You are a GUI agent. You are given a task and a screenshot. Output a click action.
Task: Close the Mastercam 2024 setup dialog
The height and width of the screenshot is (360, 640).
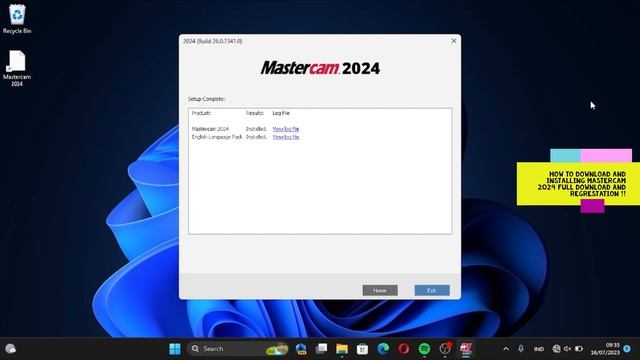click(x=453, y=41)
